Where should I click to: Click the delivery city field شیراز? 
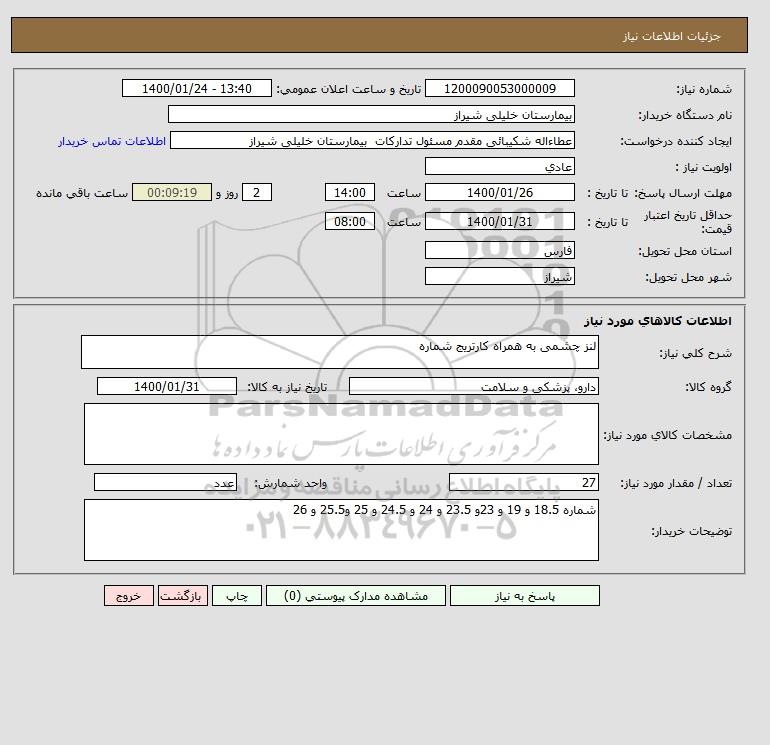[x=499, y=276]
